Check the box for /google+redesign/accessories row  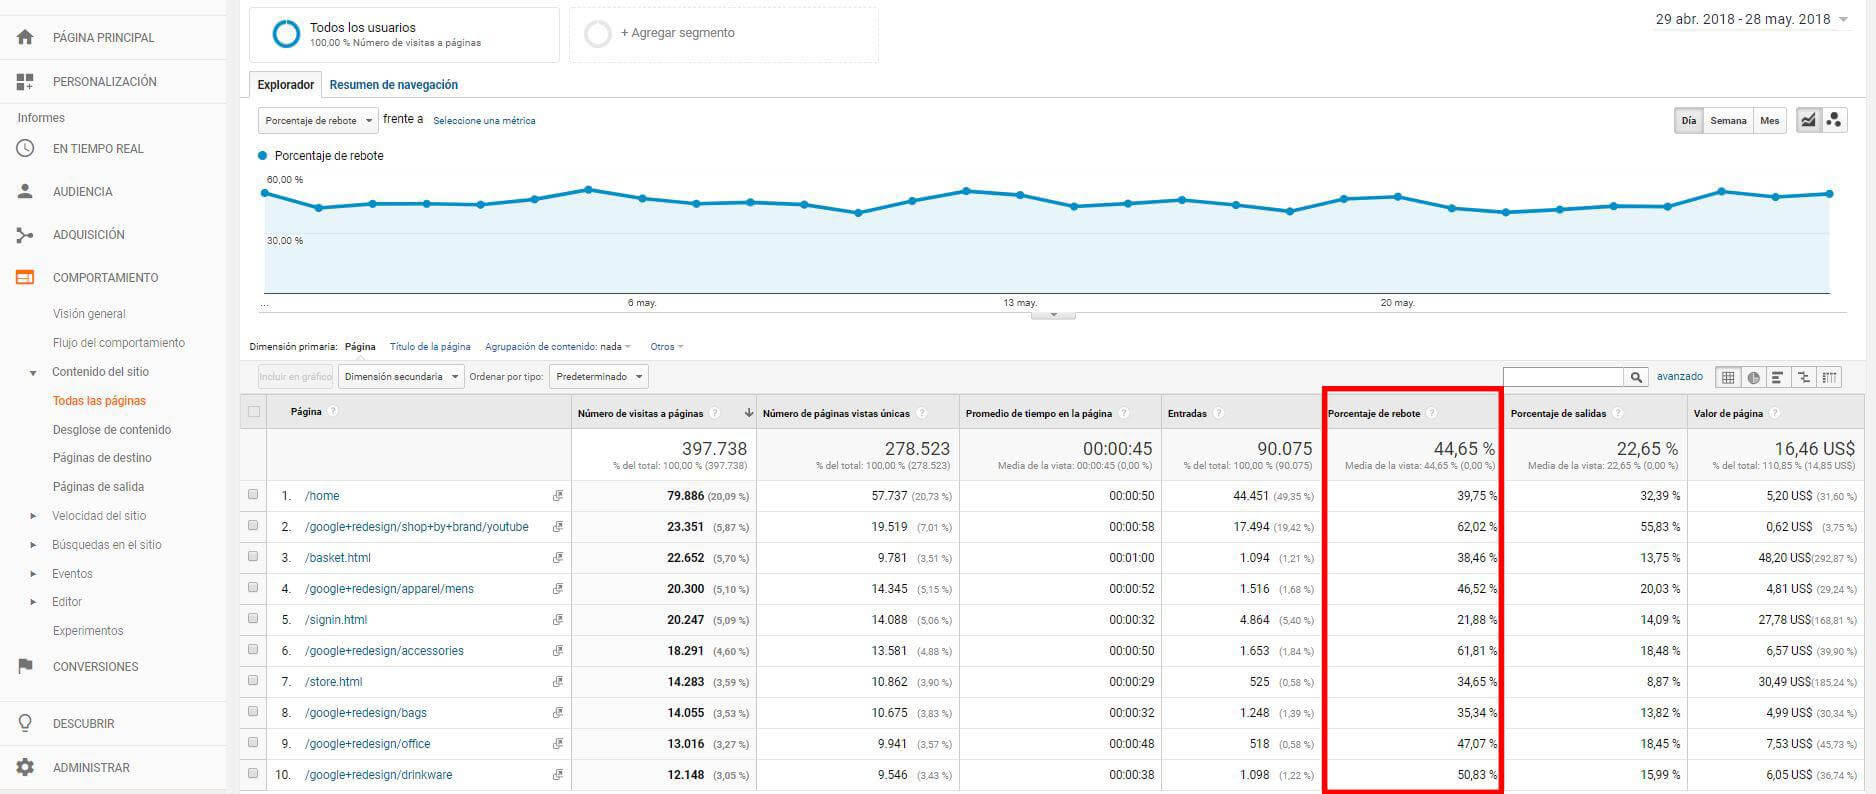click(x=253, y=649)
